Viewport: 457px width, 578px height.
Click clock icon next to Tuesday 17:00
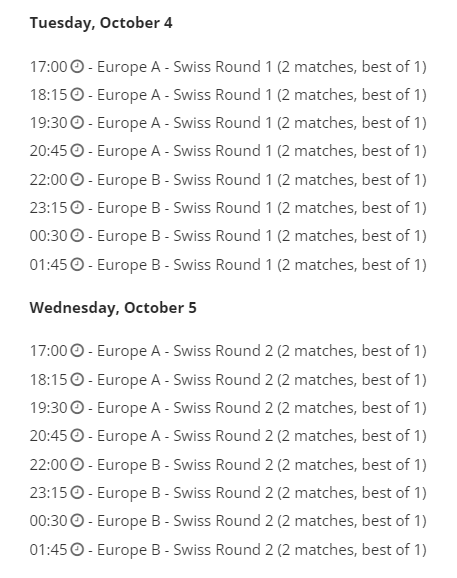[77, 67]
